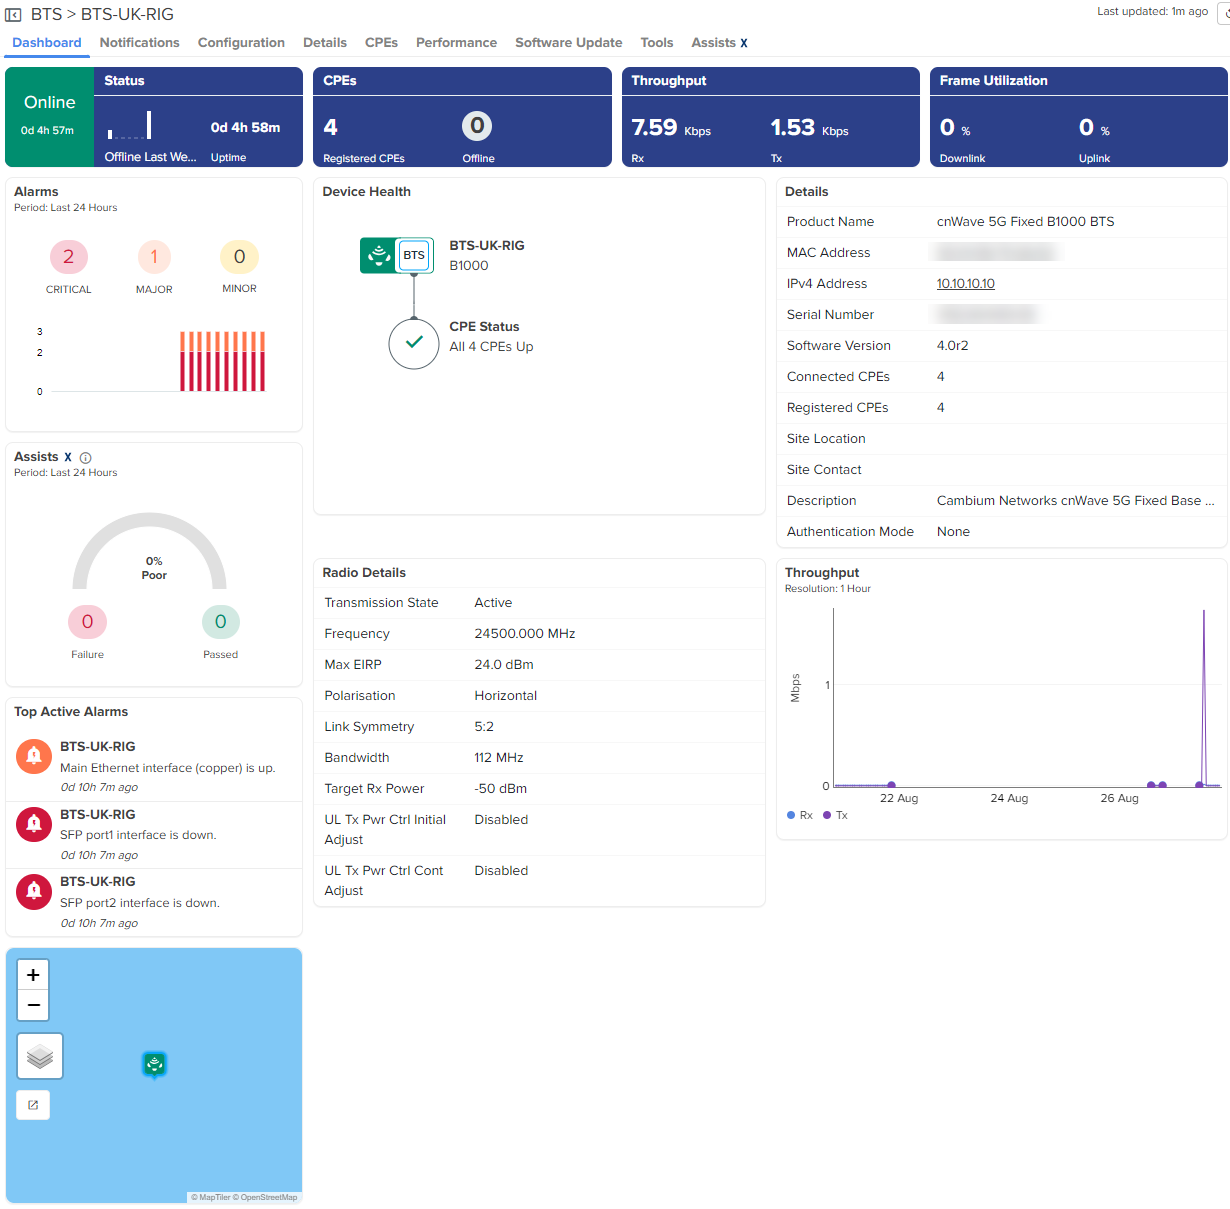Screen dimensions: 1230x1209
Task: Click the offline CPEs count badge
Action: pos(477,126)
